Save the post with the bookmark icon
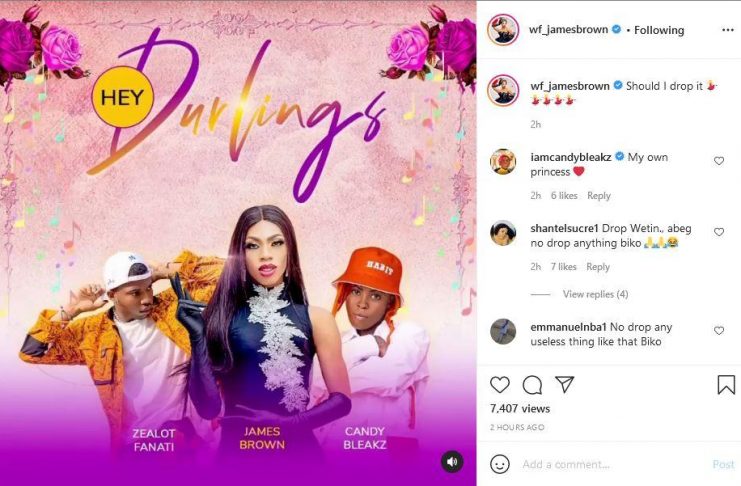 (x=726, y=385)
